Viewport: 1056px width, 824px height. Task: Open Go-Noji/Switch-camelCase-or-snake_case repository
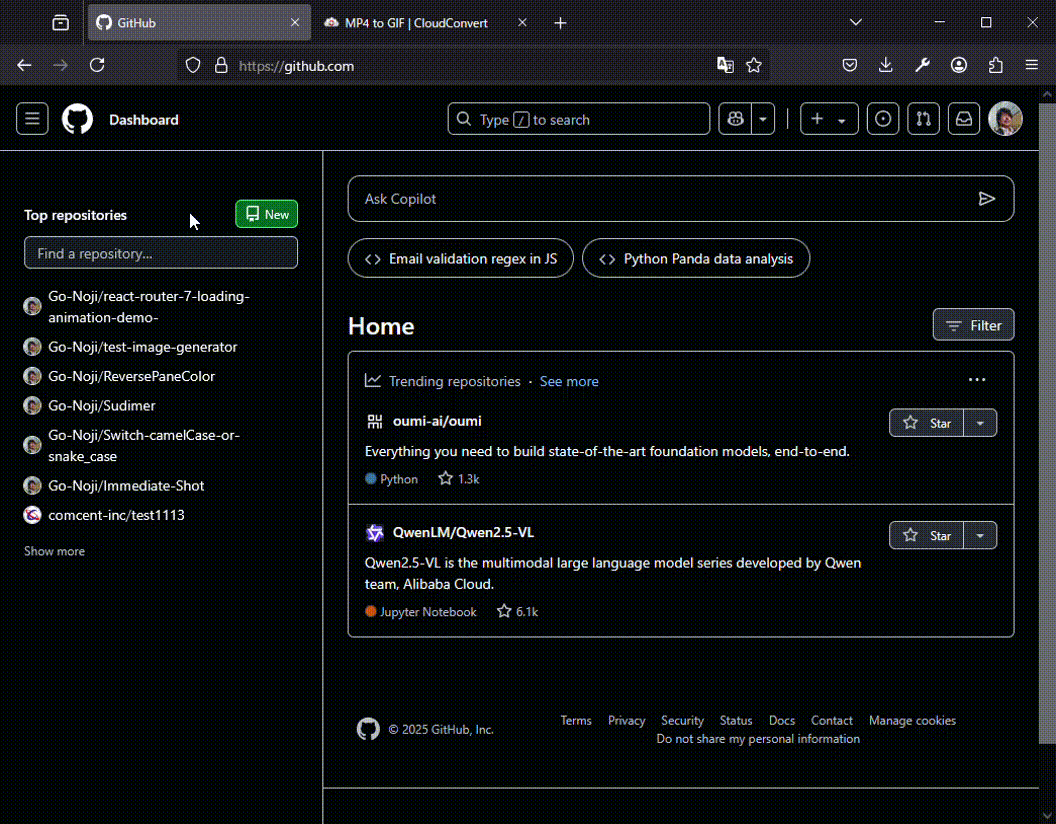[144, 445]
